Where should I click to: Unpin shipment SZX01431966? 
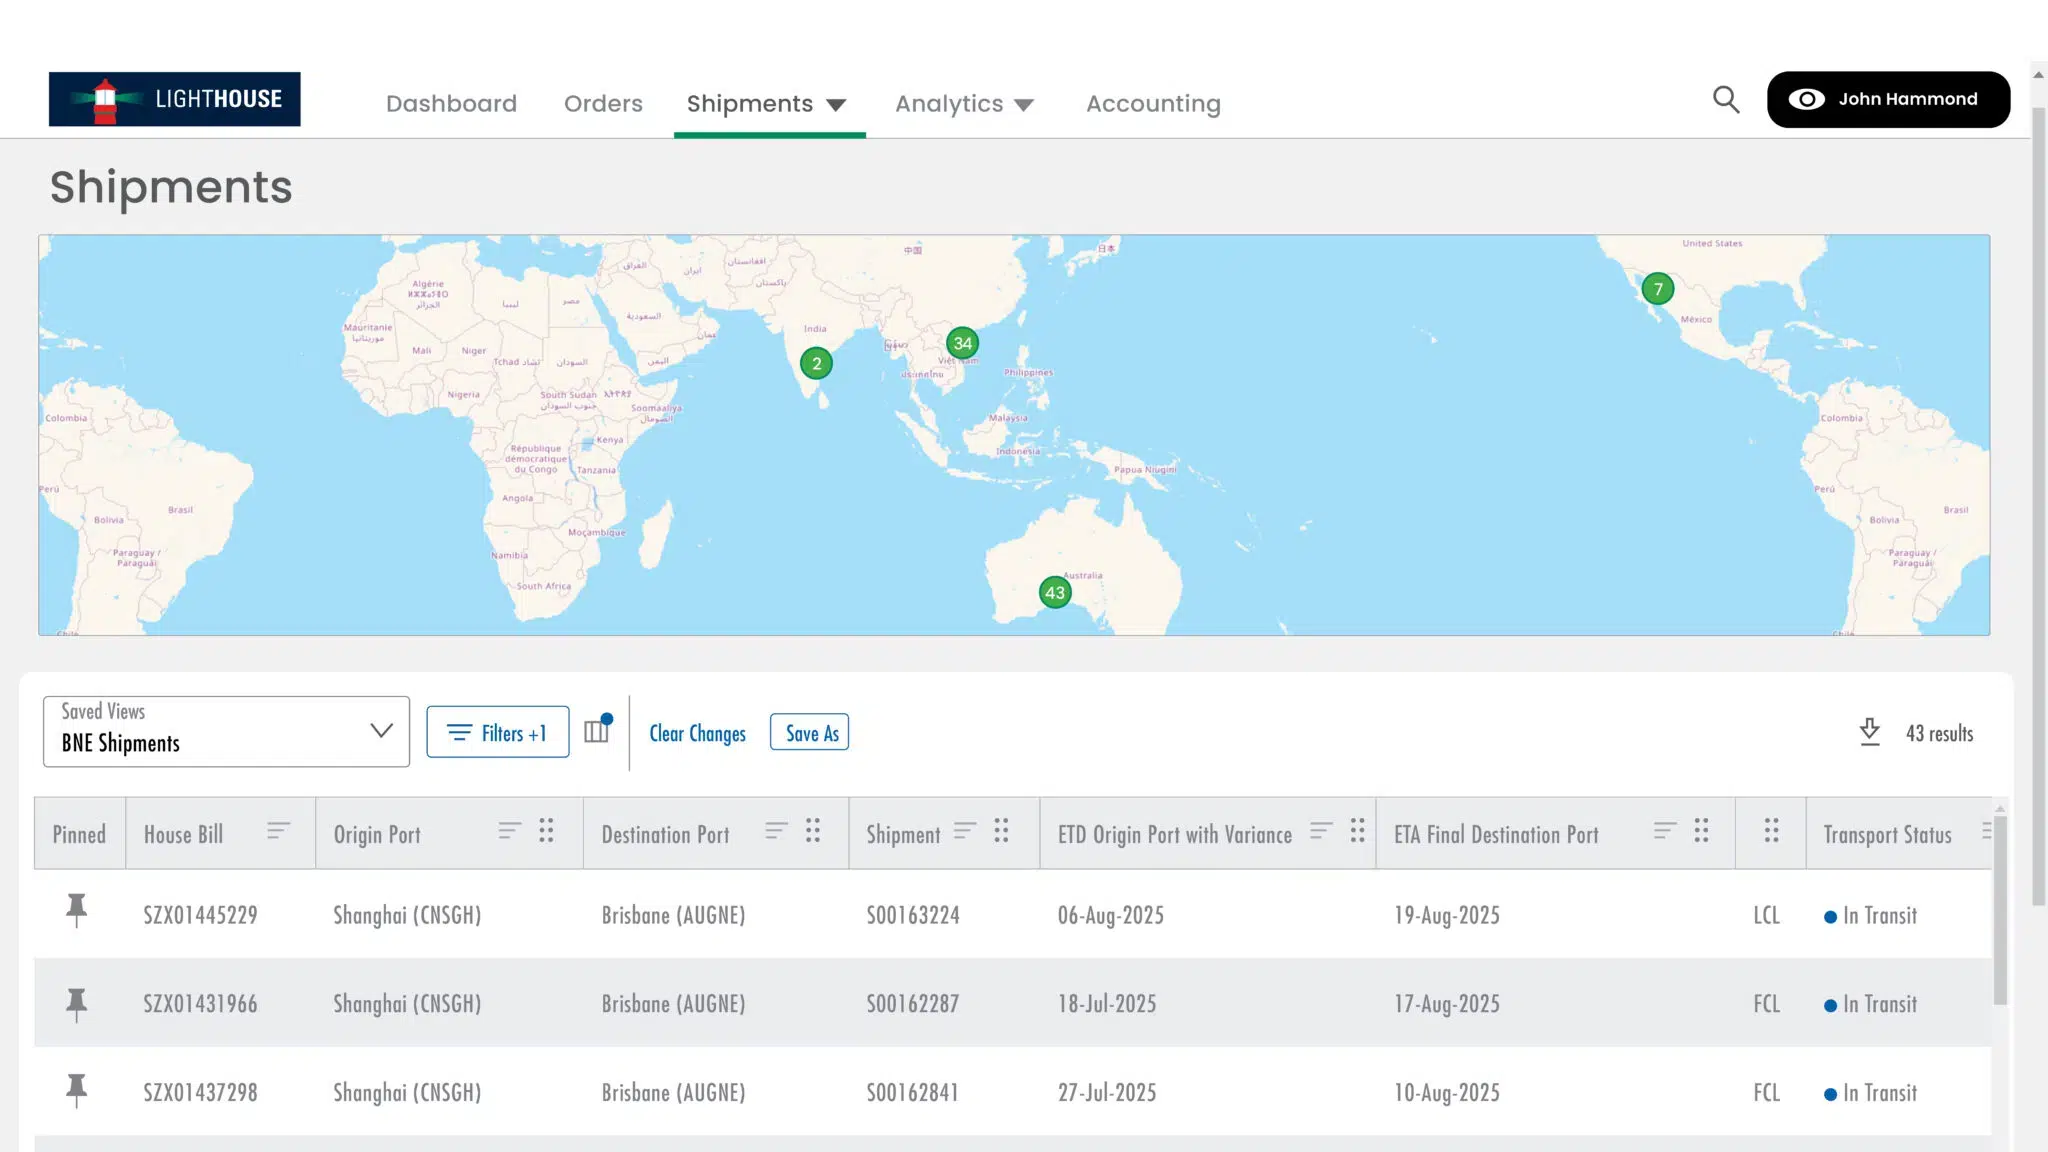78,1001
